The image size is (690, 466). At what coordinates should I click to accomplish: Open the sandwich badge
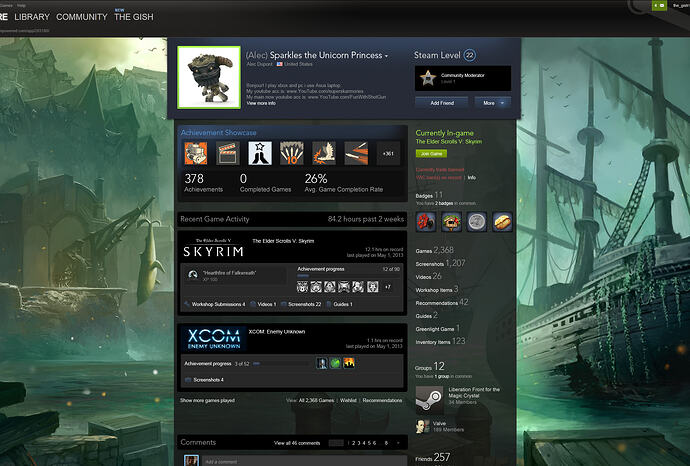point(503,221)
